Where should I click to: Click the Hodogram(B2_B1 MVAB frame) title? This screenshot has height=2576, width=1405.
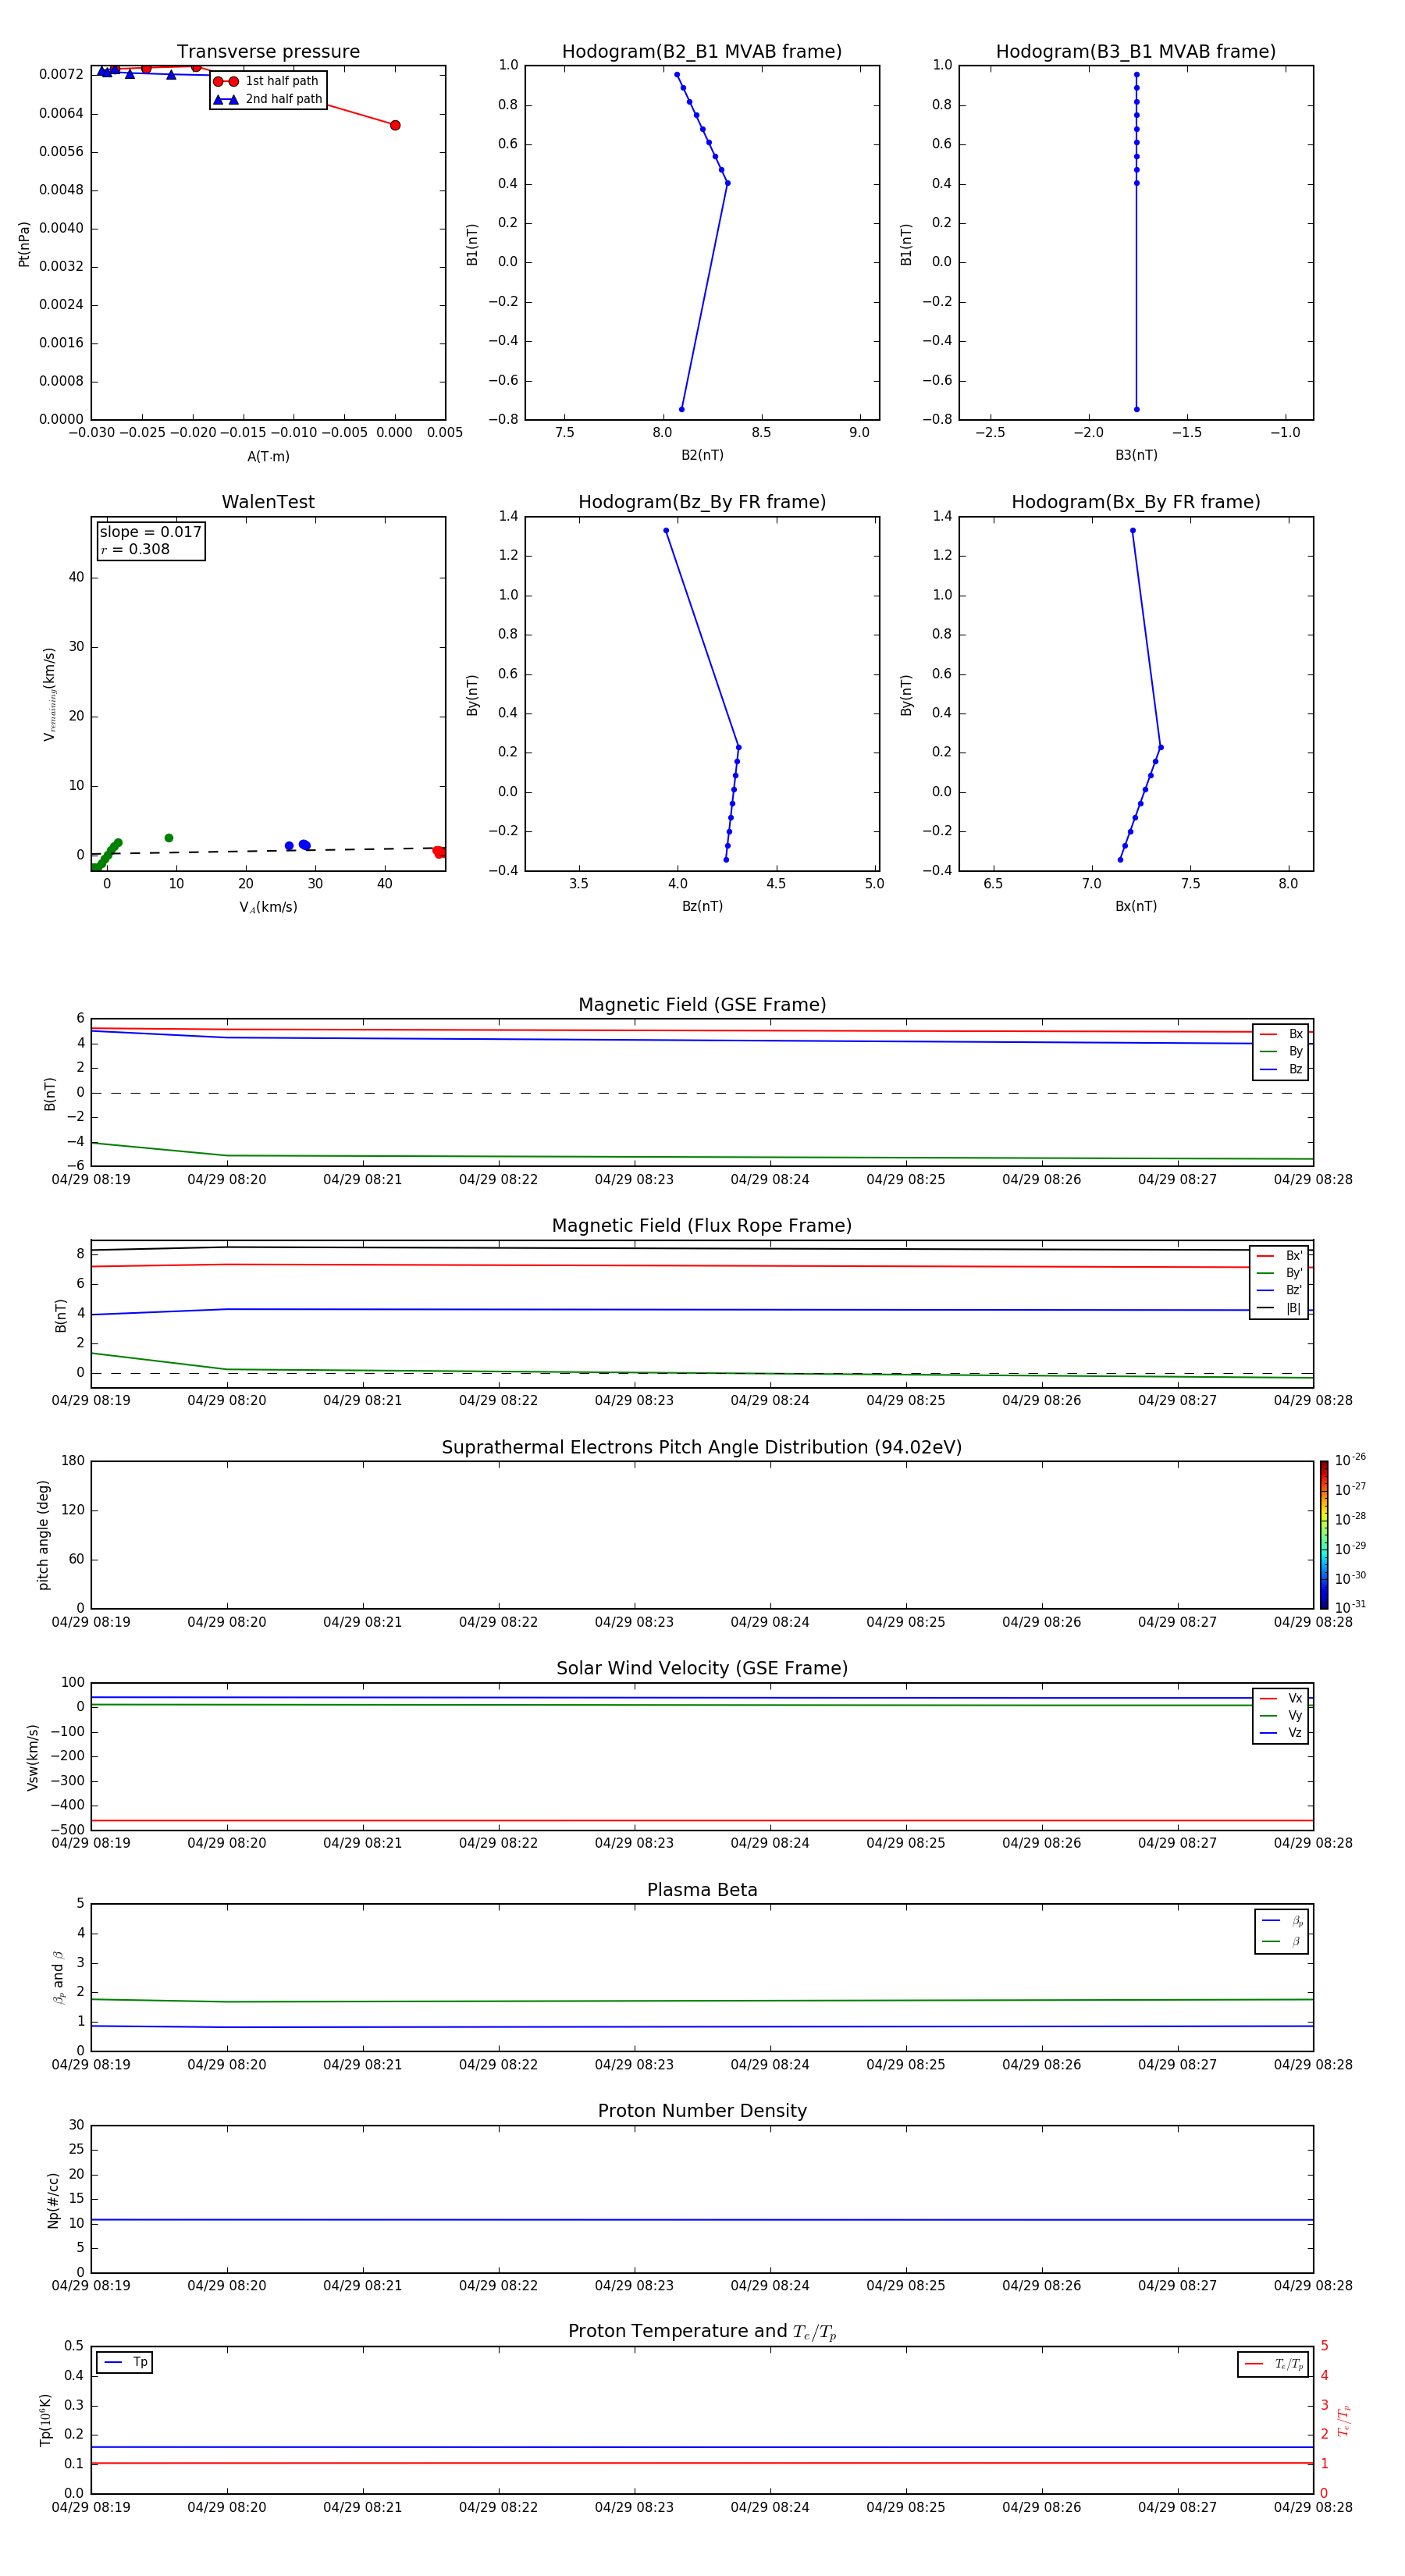[702, 52]
